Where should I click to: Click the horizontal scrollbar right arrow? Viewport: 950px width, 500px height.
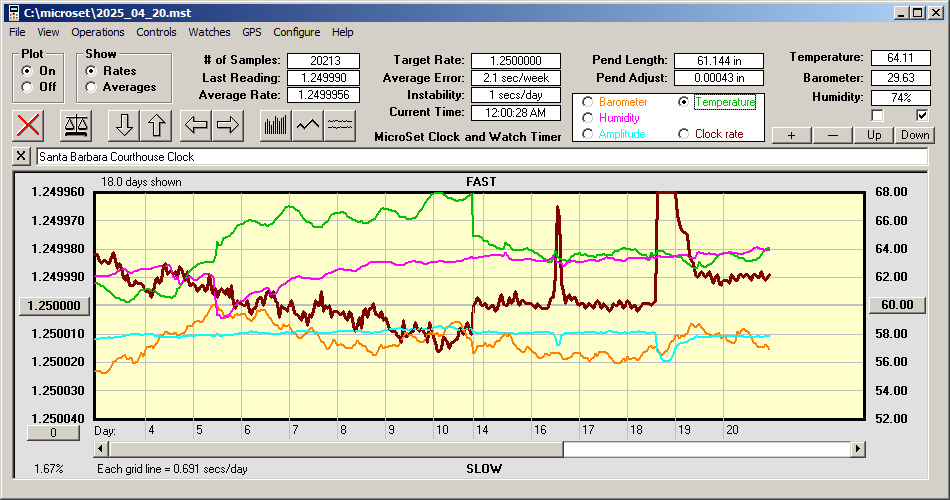pos(858,449)
